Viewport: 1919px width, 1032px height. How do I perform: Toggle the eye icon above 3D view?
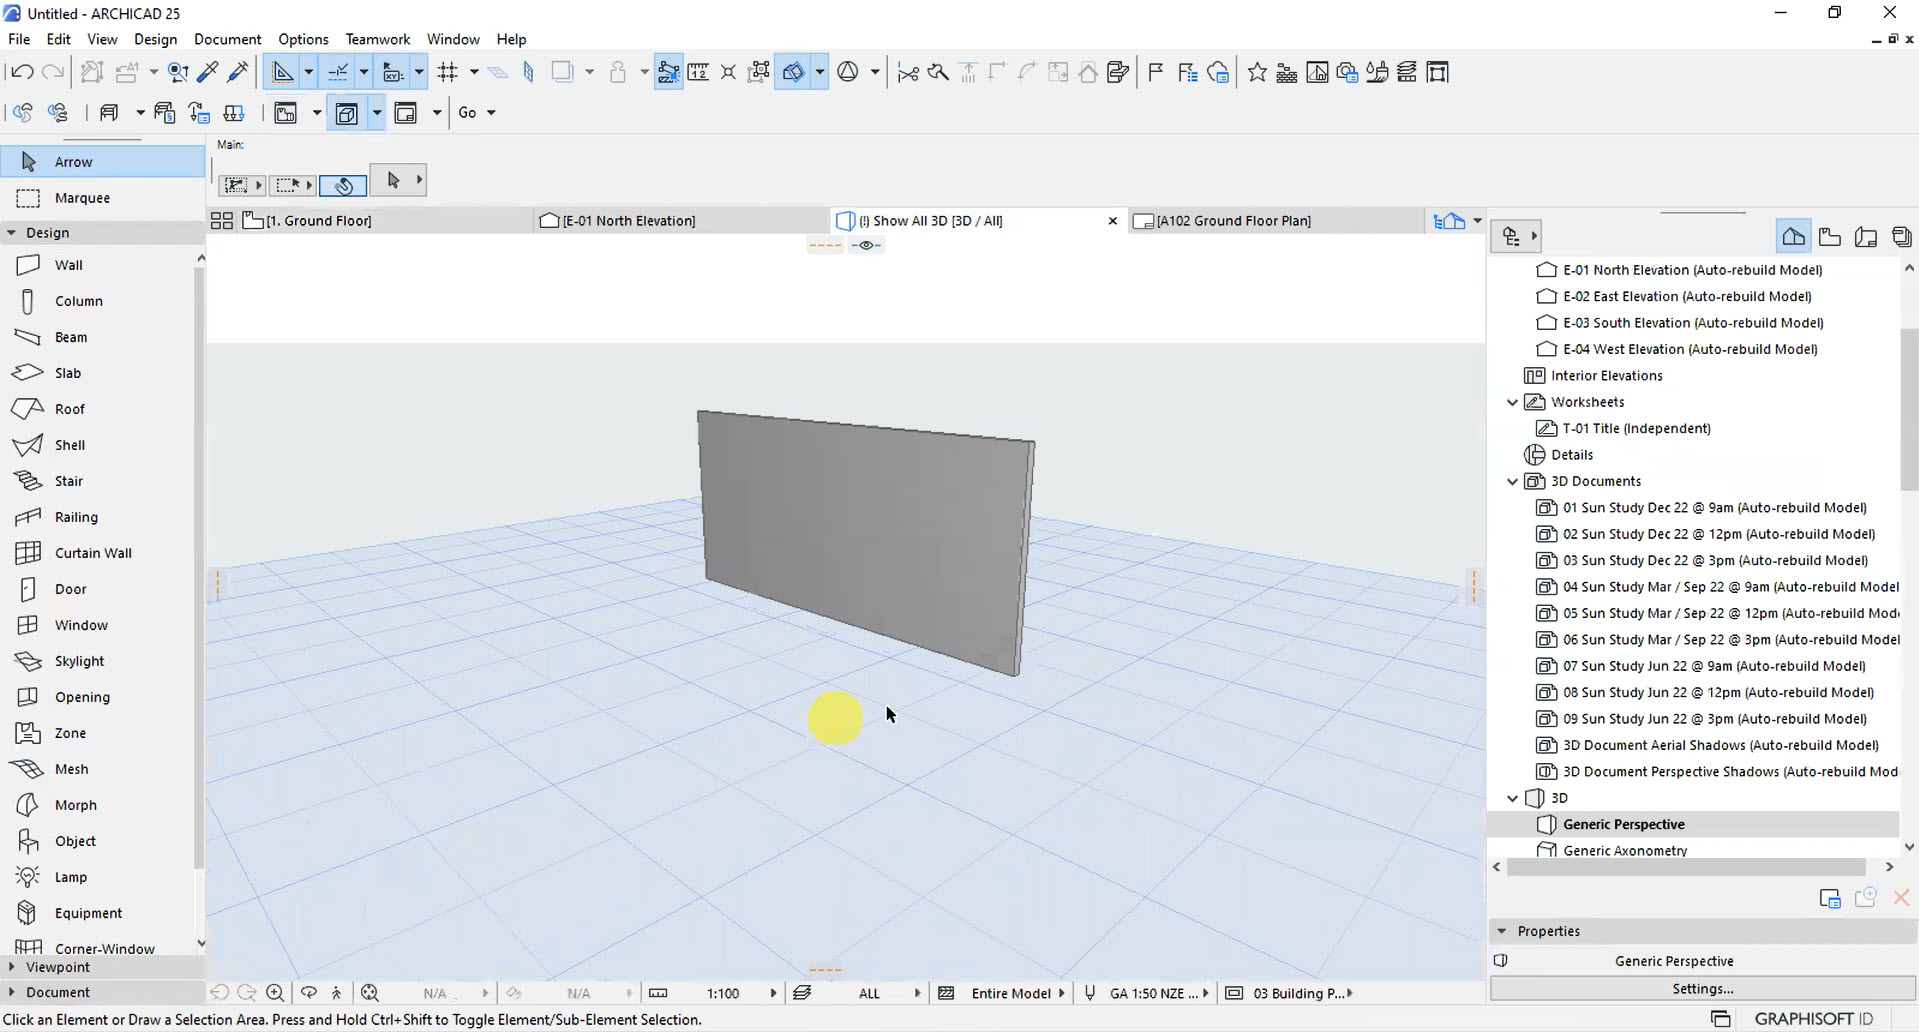coord(866,245)
